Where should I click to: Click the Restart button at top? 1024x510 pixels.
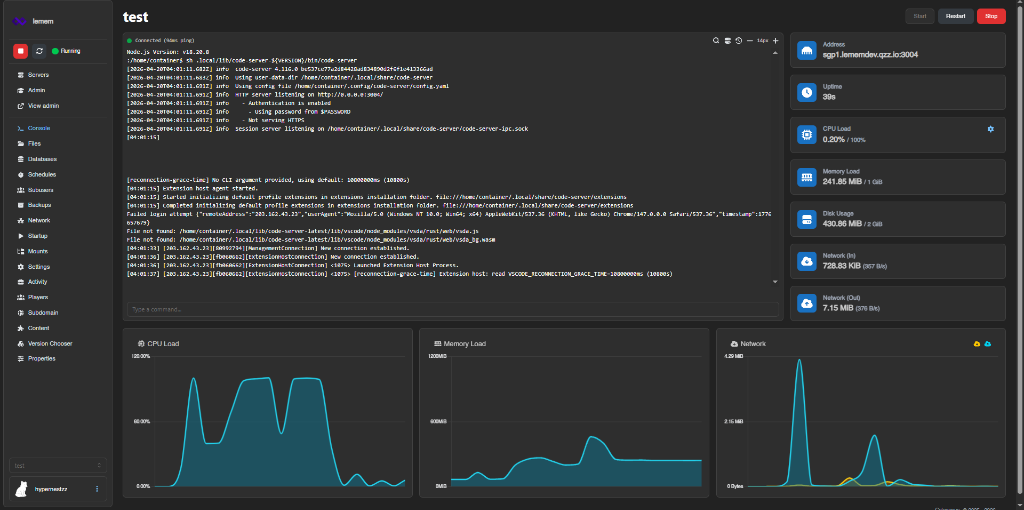tap(955, 16)
